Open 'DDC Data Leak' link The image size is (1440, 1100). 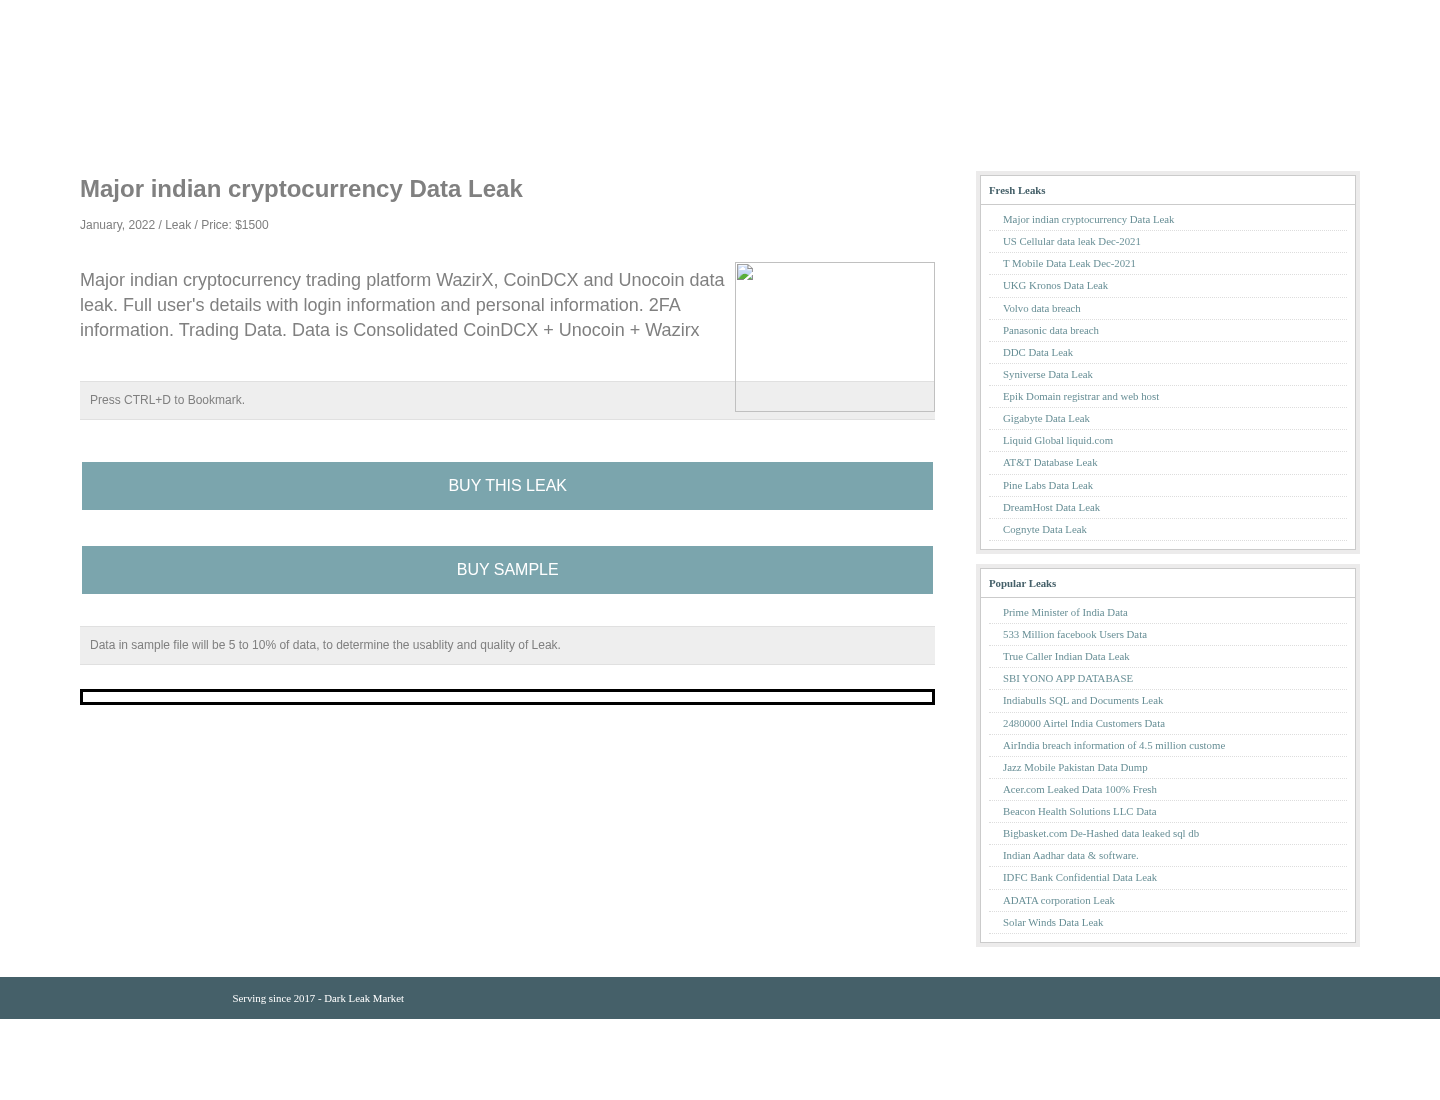pyautogui.click(x=1037, y=352)
